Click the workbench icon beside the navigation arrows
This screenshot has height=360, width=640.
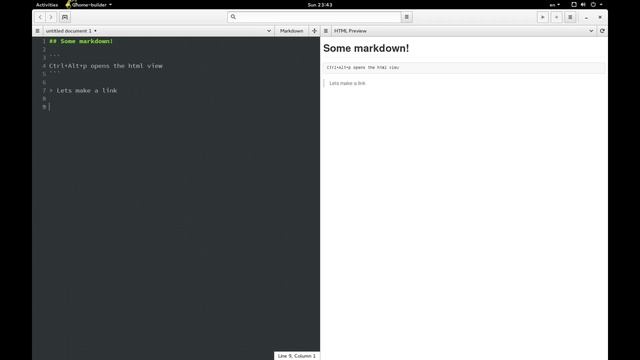(64, 17)
